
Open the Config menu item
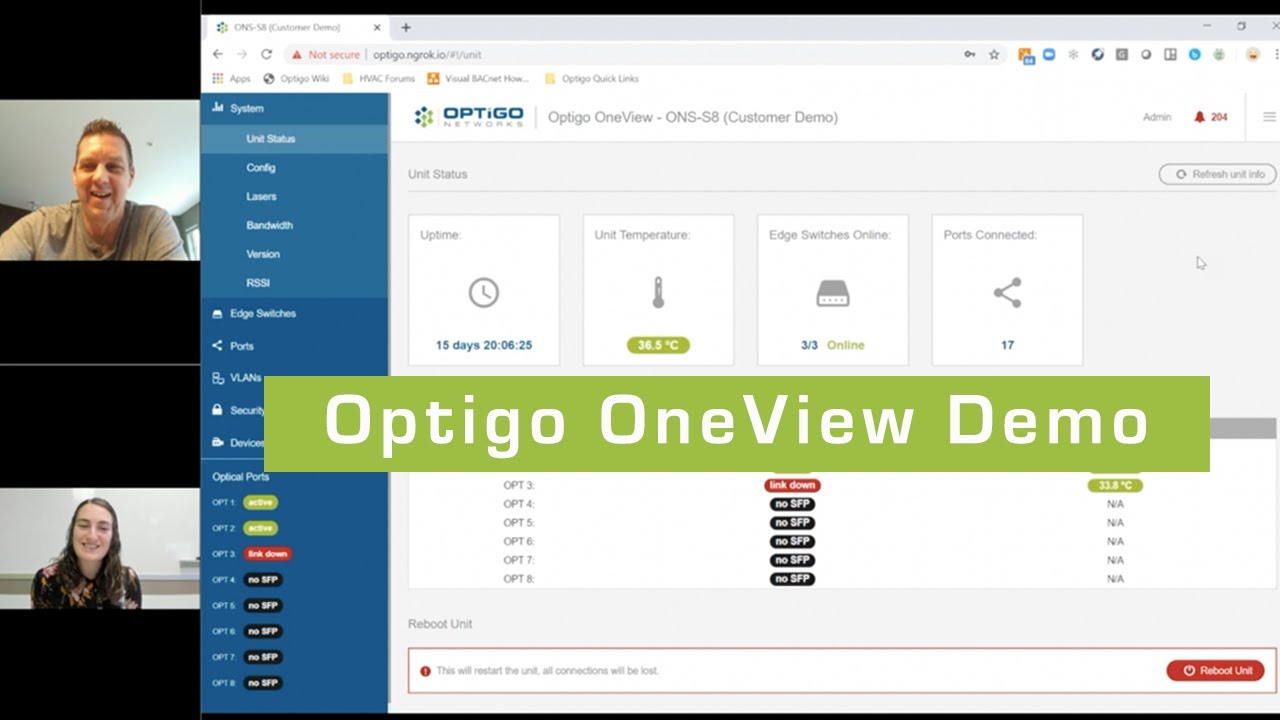(261, 168)
